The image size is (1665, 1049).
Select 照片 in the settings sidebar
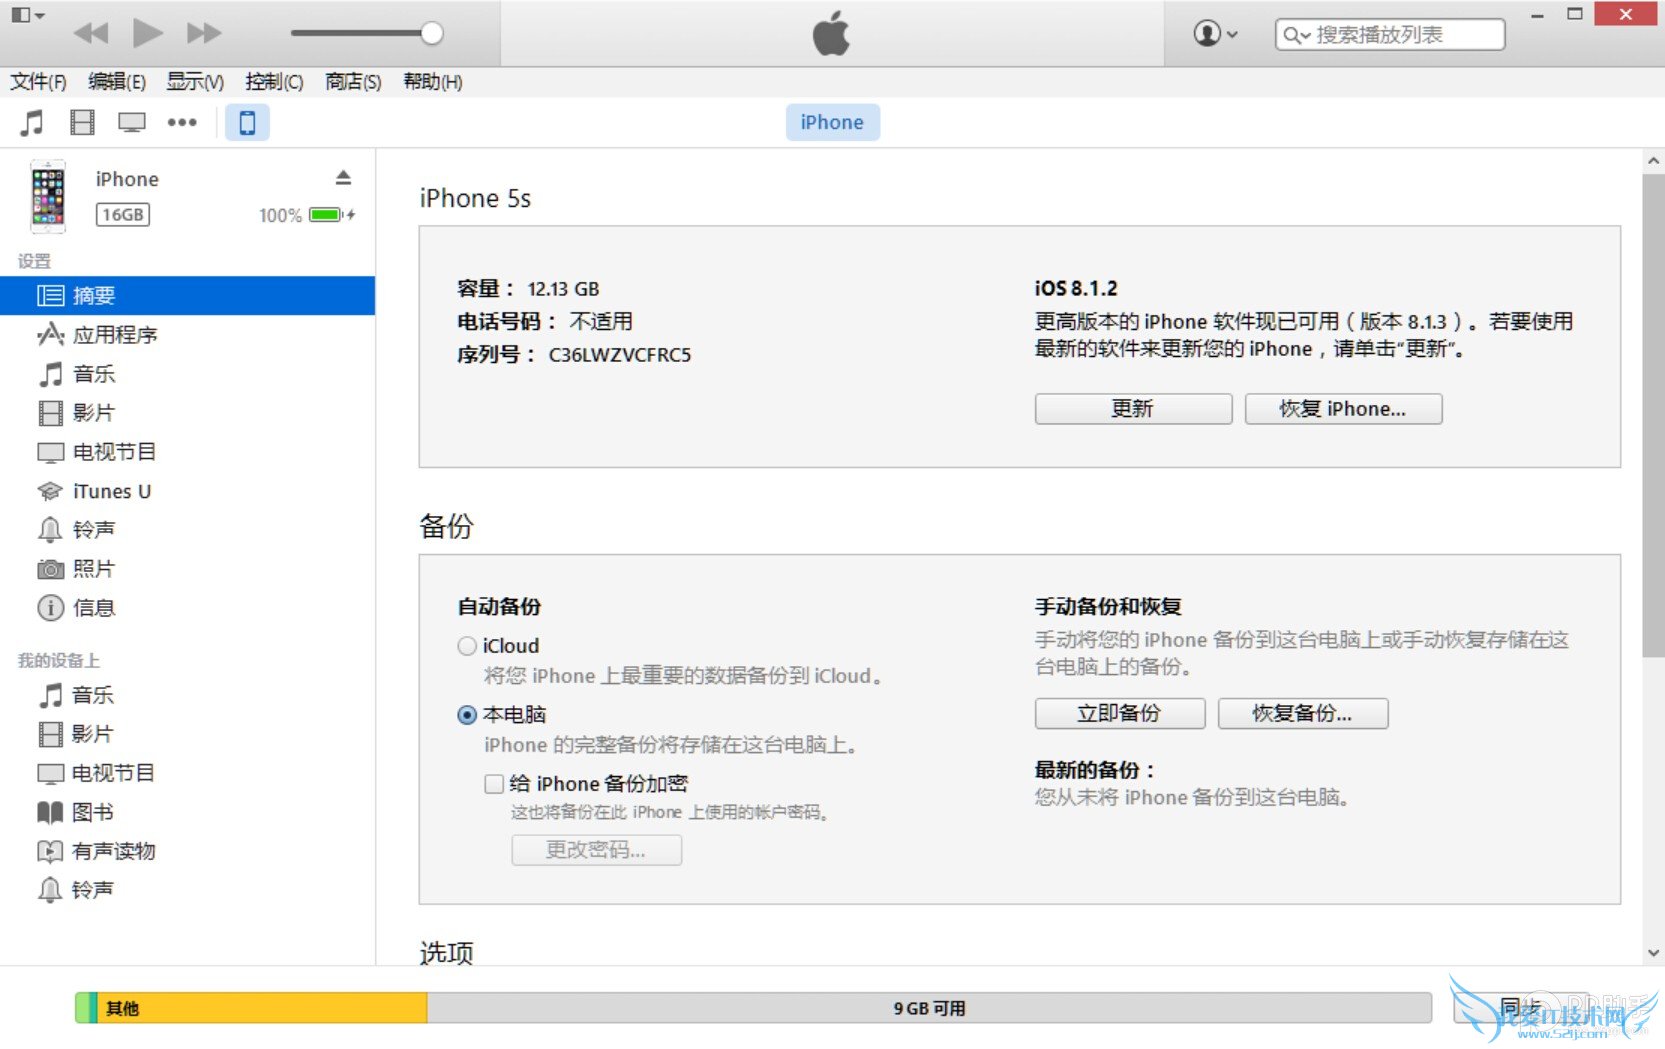pos(95,568)
